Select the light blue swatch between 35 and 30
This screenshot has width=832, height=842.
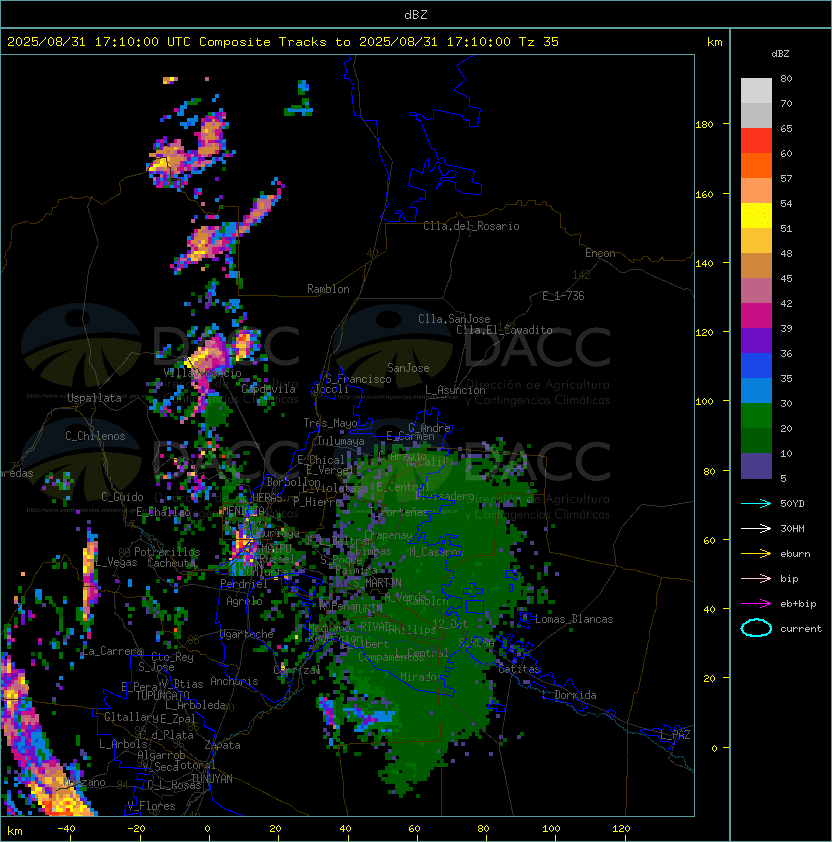click(756, 390)
